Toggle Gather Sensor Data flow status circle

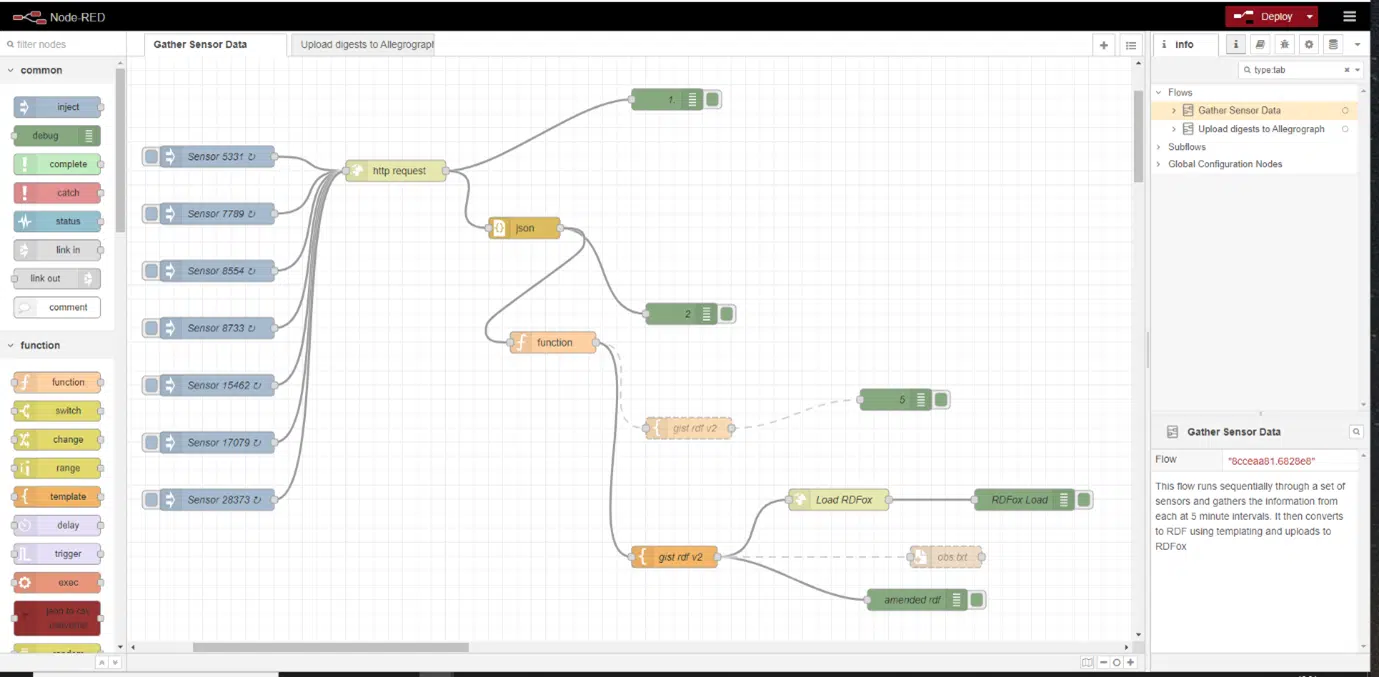(x=1345, y=110)
